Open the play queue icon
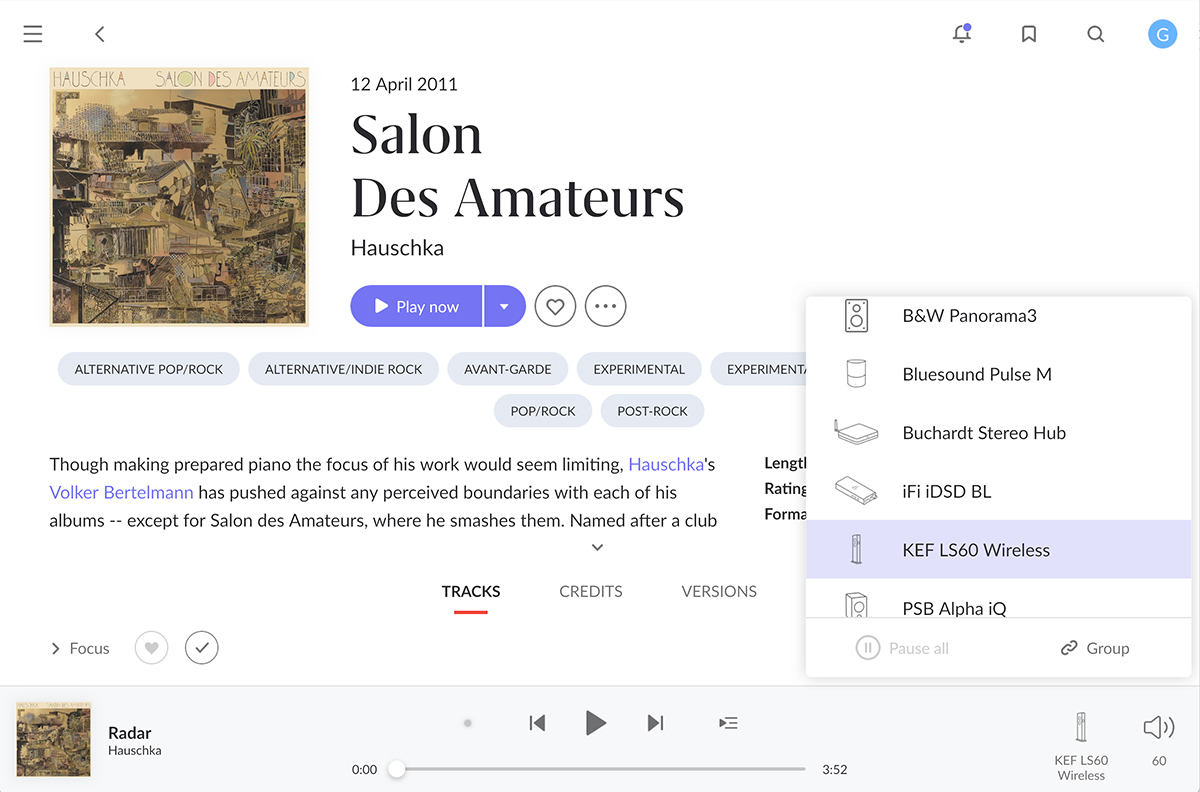Image resolution: width=1200 pixels, height=792 pixels. (729, 722)
